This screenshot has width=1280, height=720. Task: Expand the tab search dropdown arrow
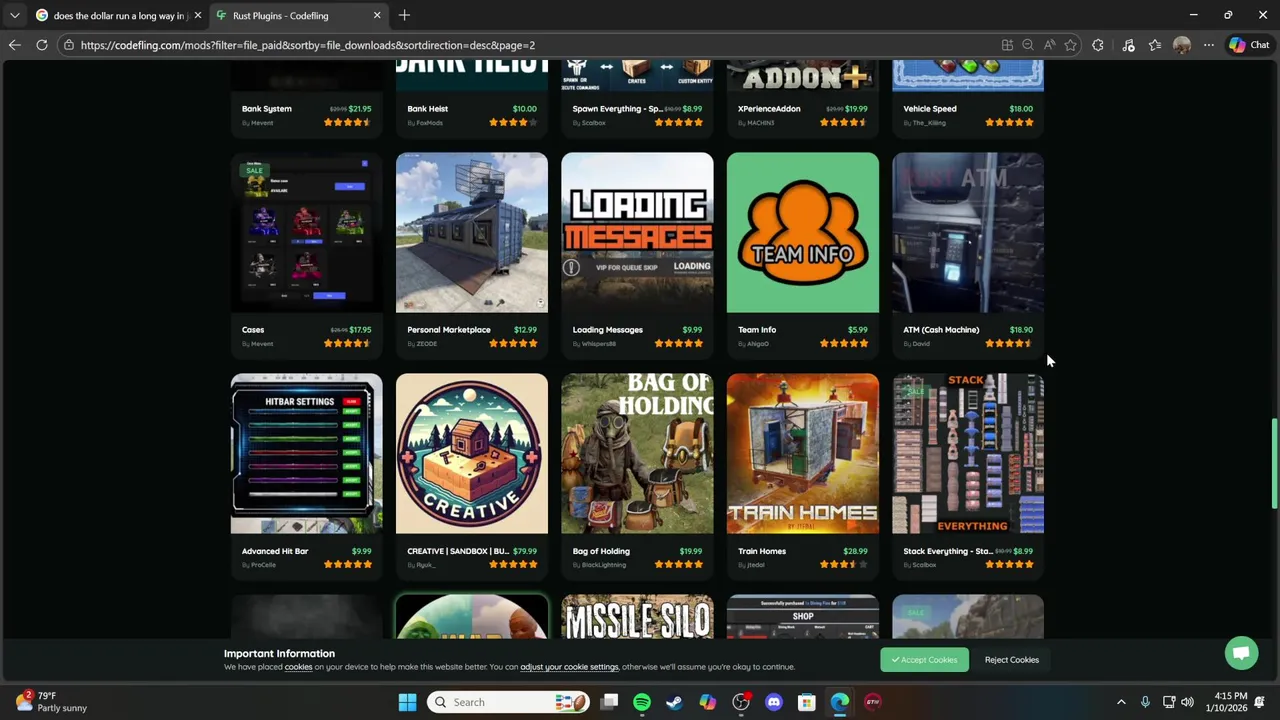(14, 15)
